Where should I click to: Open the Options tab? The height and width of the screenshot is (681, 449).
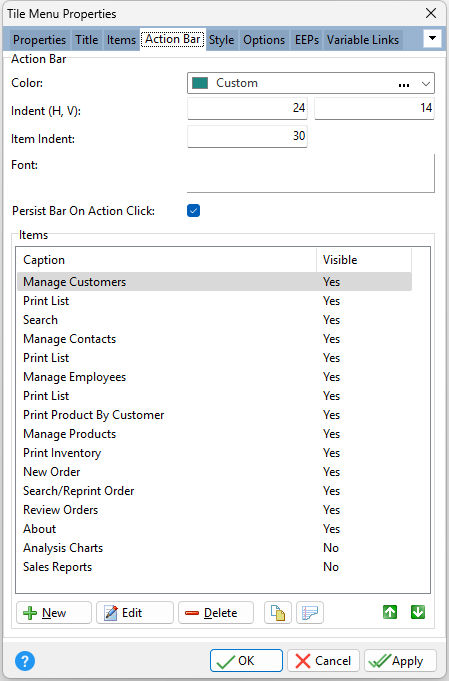tap(264, 40)
